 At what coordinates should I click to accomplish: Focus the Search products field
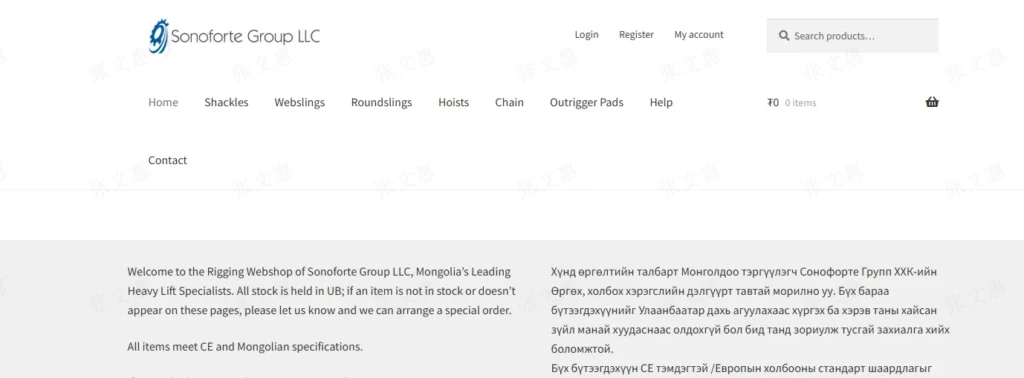[x=852, y=35]
